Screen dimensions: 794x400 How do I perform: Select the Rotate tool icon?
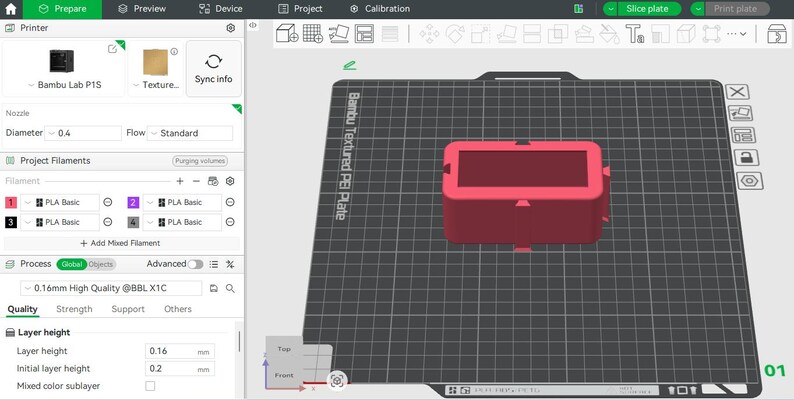(x=455, y=34)
